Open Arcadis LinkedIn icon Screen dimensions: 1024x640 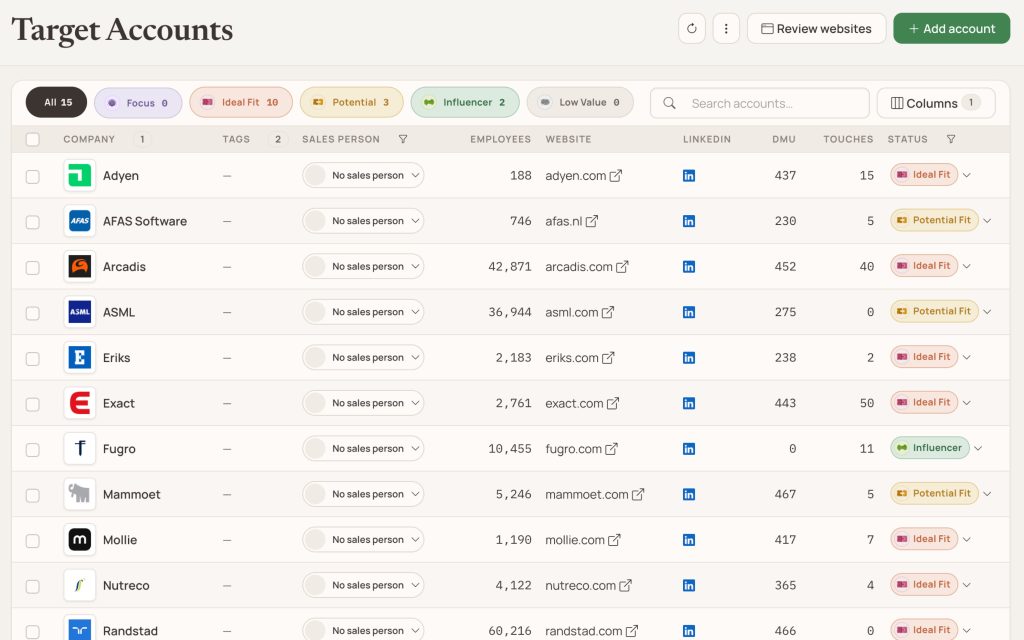[688, 266]
